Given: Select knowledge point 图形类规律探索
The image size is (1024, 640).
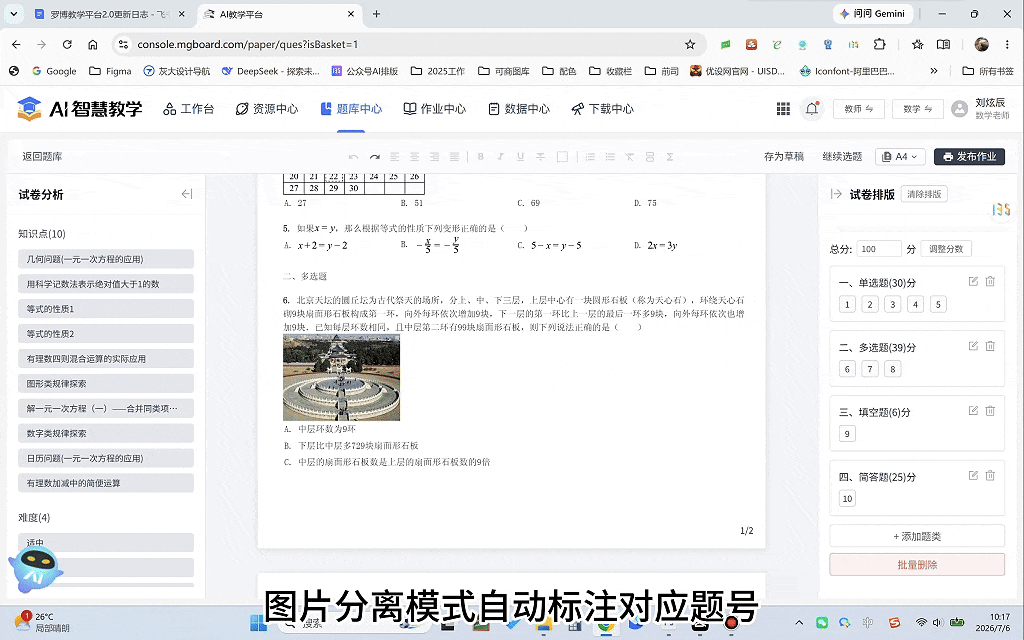Looking at the screenshot, I should tap(106, 383).
